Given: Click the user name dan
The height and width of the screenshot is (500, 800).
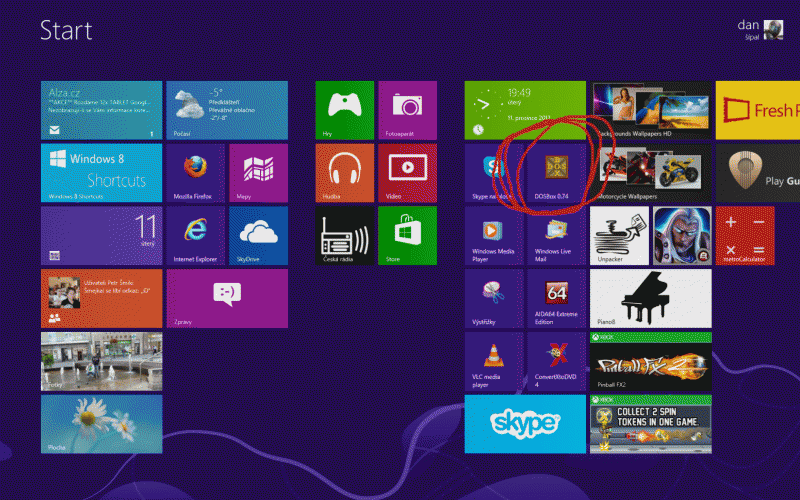Looking at the screenshot, I should [748, 24].
